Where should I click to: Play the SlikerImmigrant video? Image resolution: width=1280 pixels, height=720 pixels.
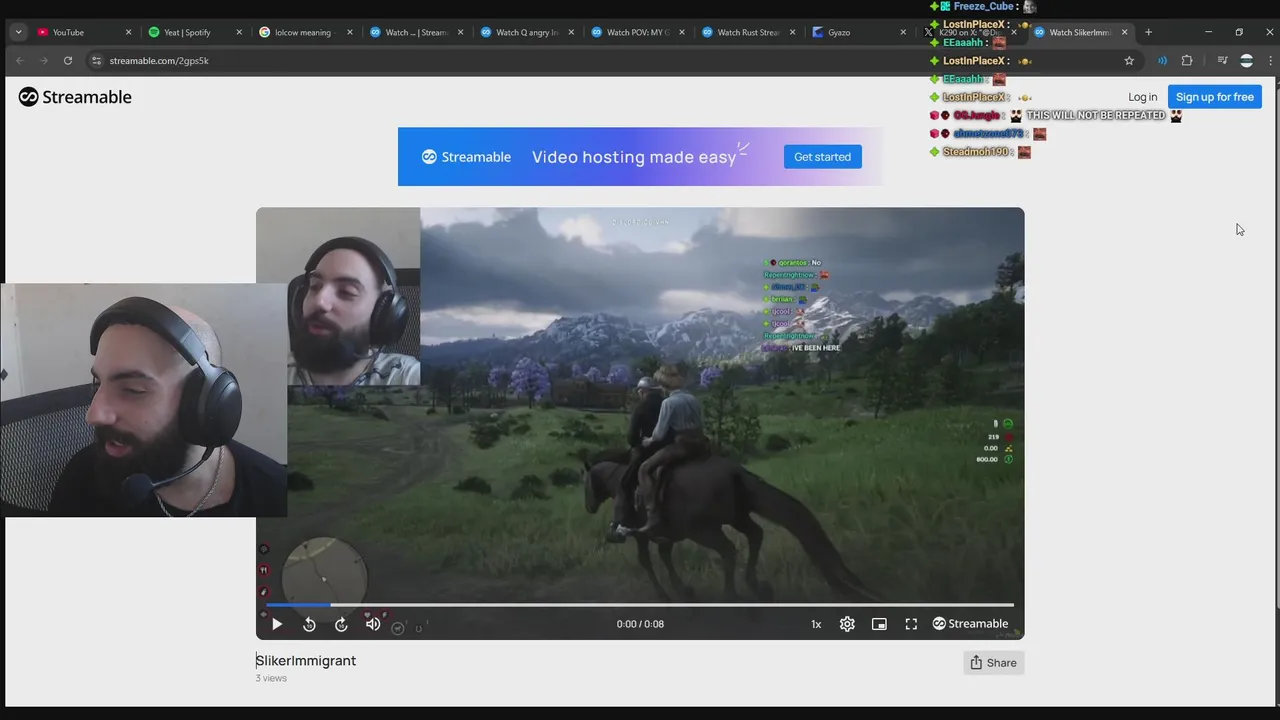click(x=277, y=624)
